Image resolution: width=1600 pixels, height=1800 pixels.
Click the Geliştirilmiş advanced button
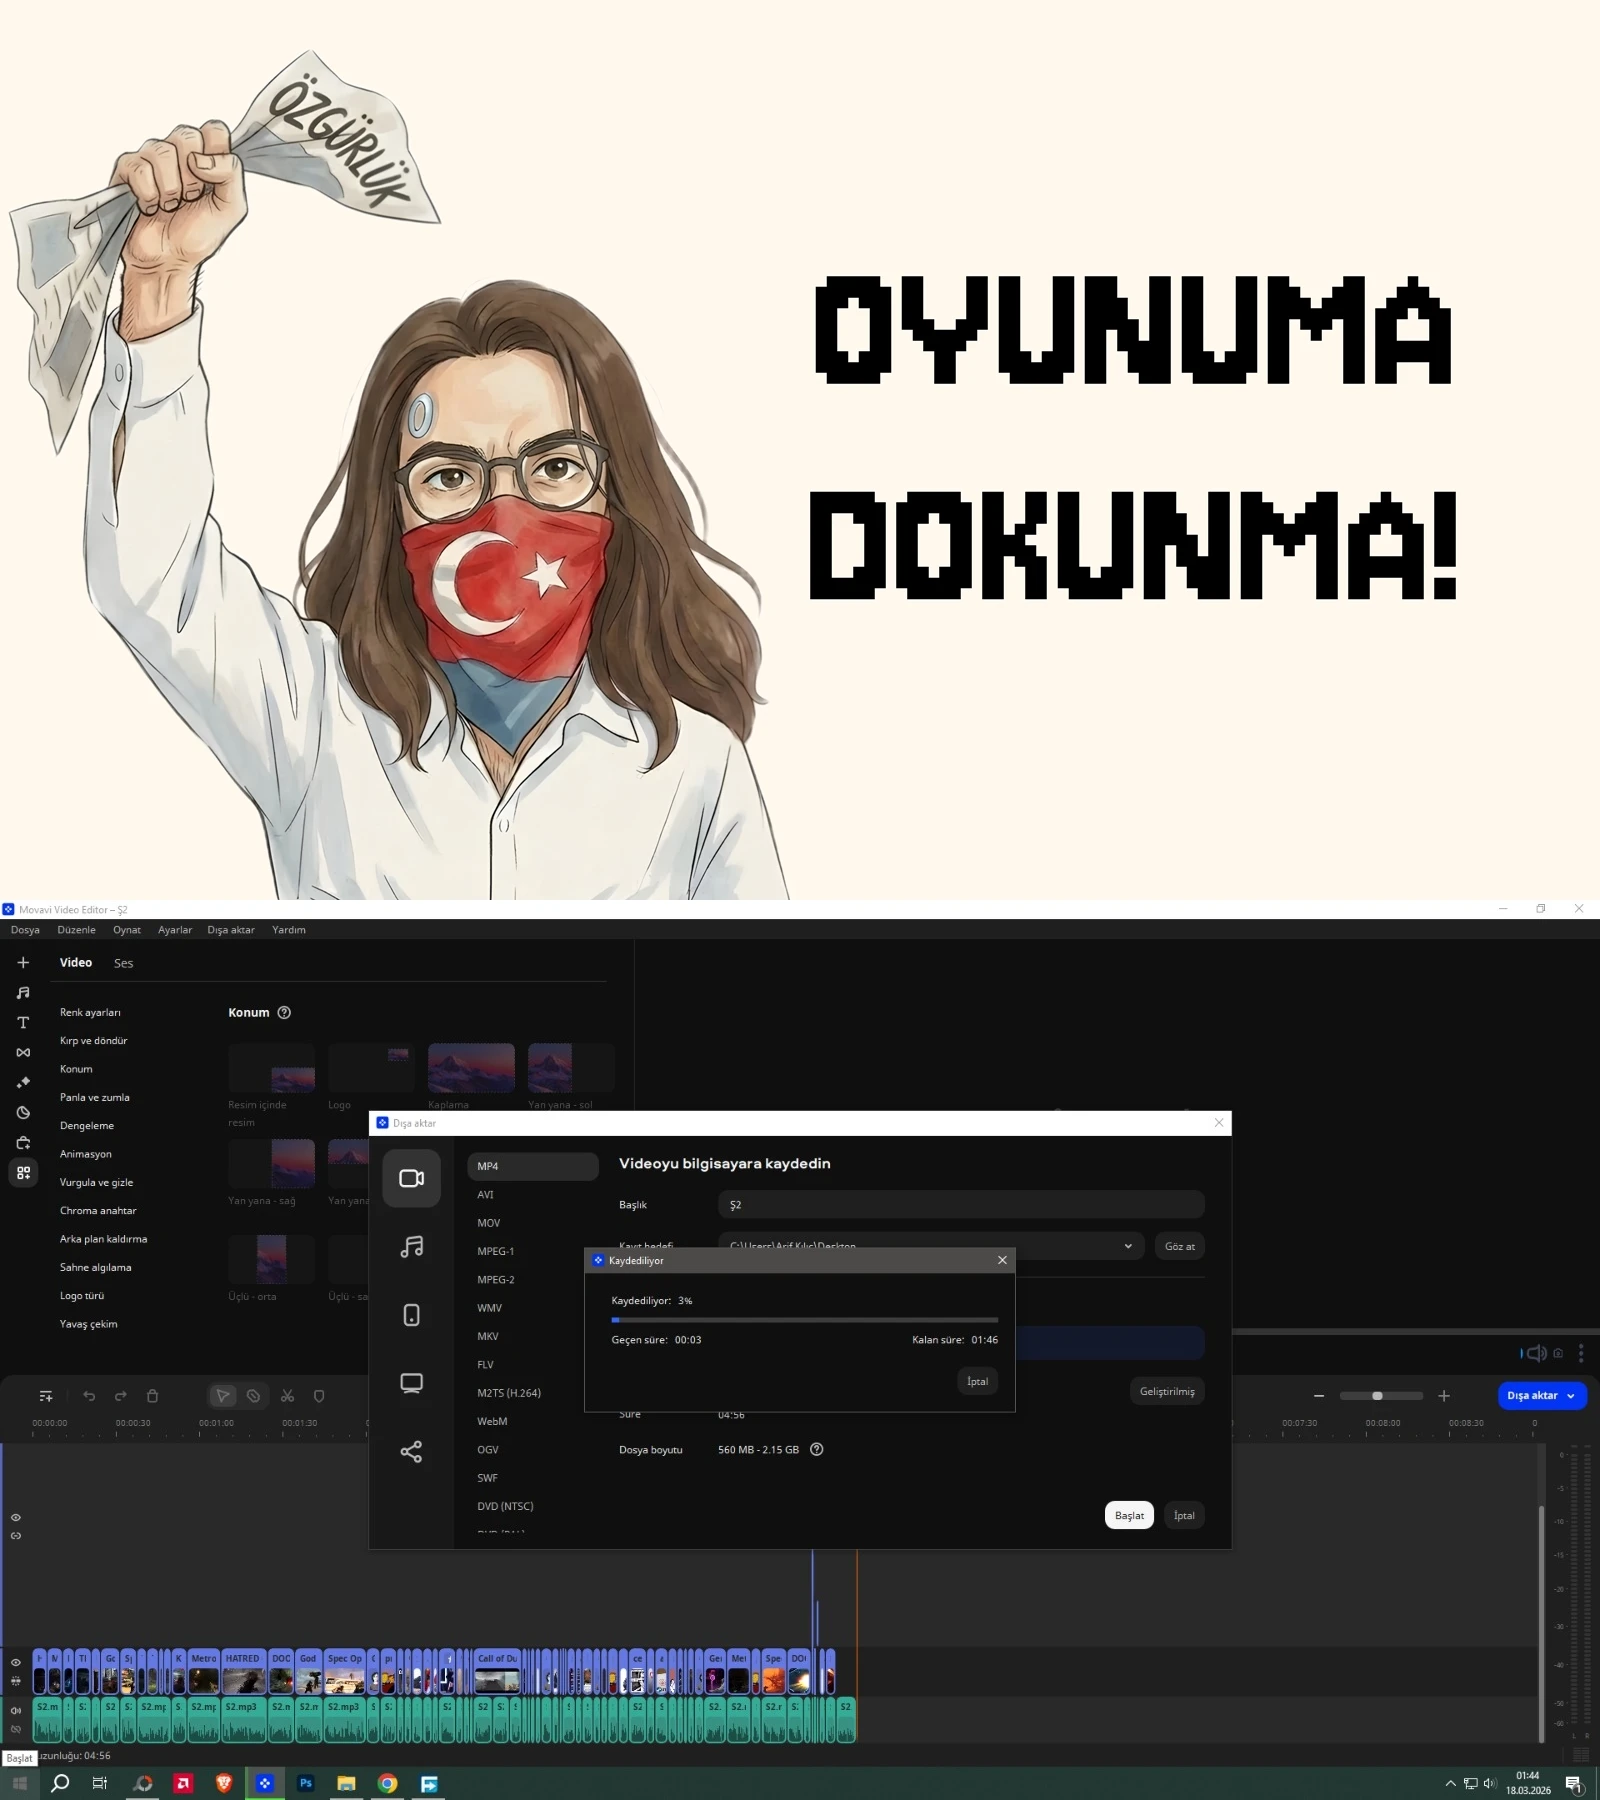pyautogui.click(x=1166, y=1391)
